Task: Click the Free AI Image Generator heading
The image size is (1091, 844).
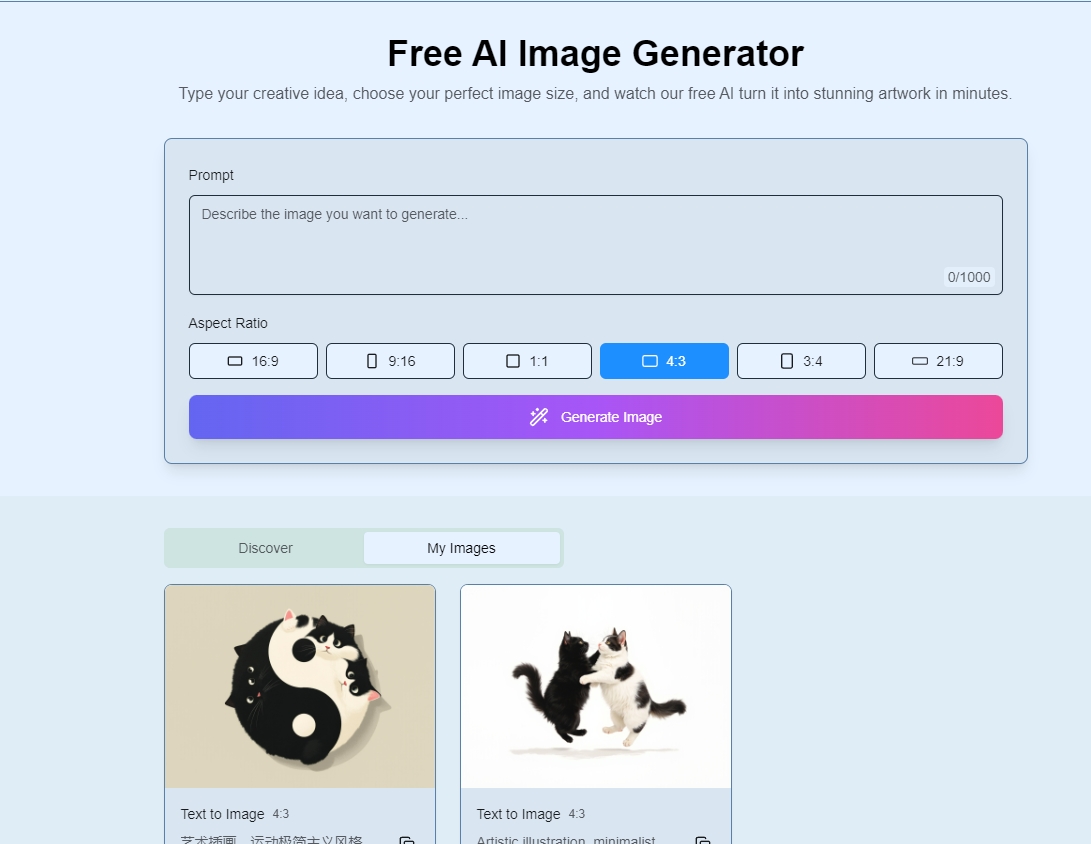Action: pyautogui.click(x=595, y=53)
